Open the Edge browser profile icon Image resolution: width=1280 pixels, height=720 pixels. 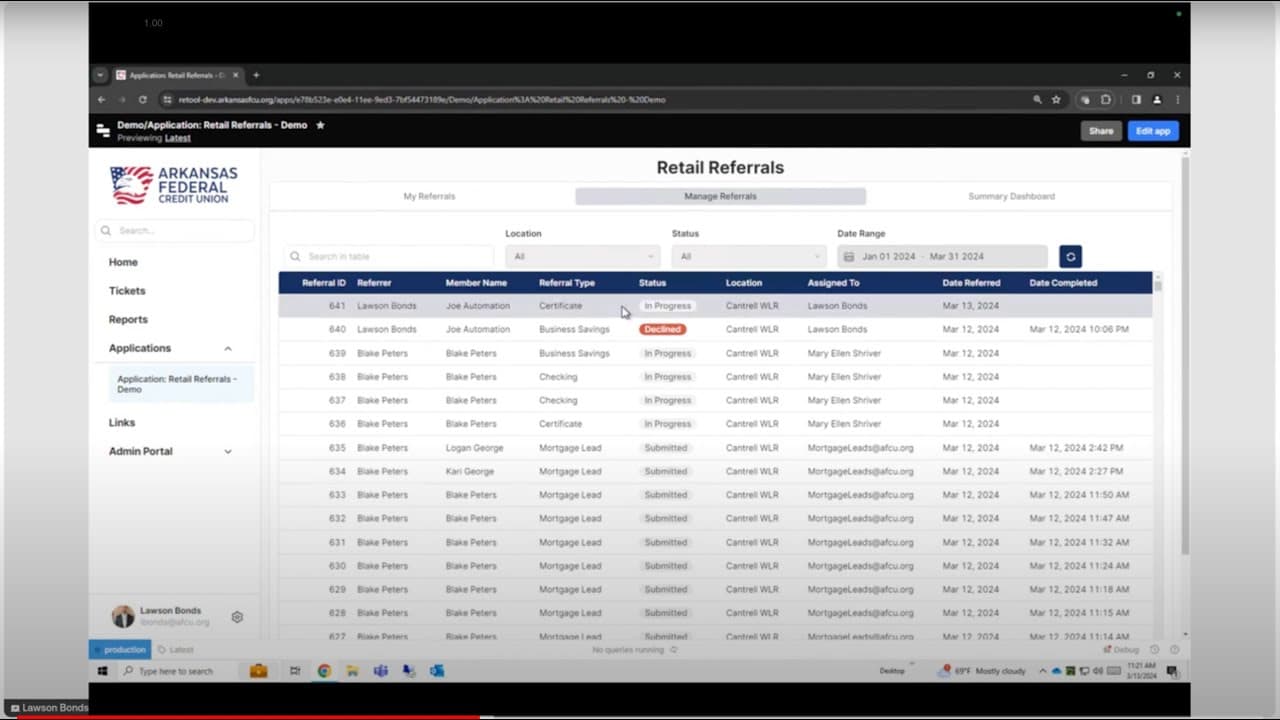[x=1155, y=100]
